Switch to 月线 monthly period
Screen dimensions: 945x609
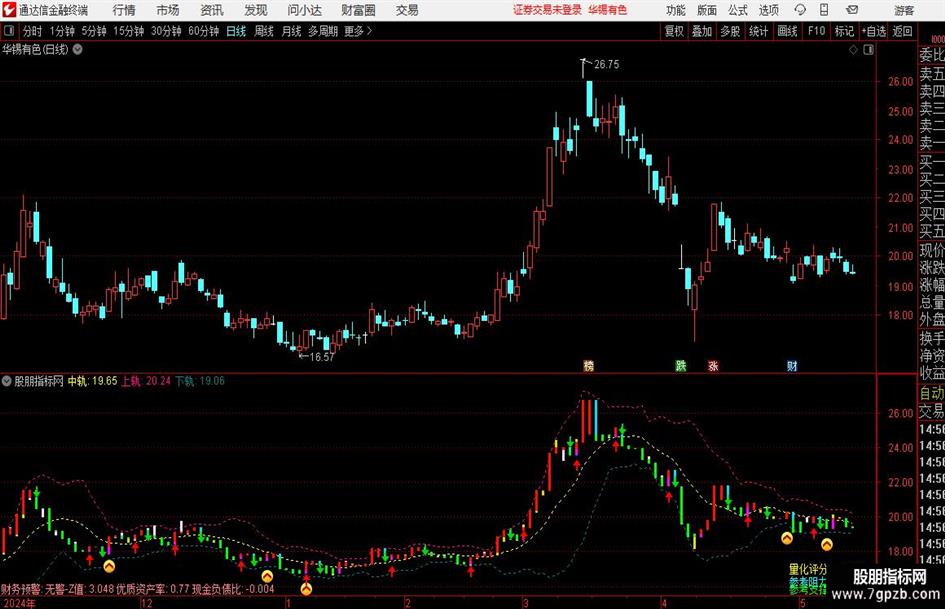click(x=292, y=31)
